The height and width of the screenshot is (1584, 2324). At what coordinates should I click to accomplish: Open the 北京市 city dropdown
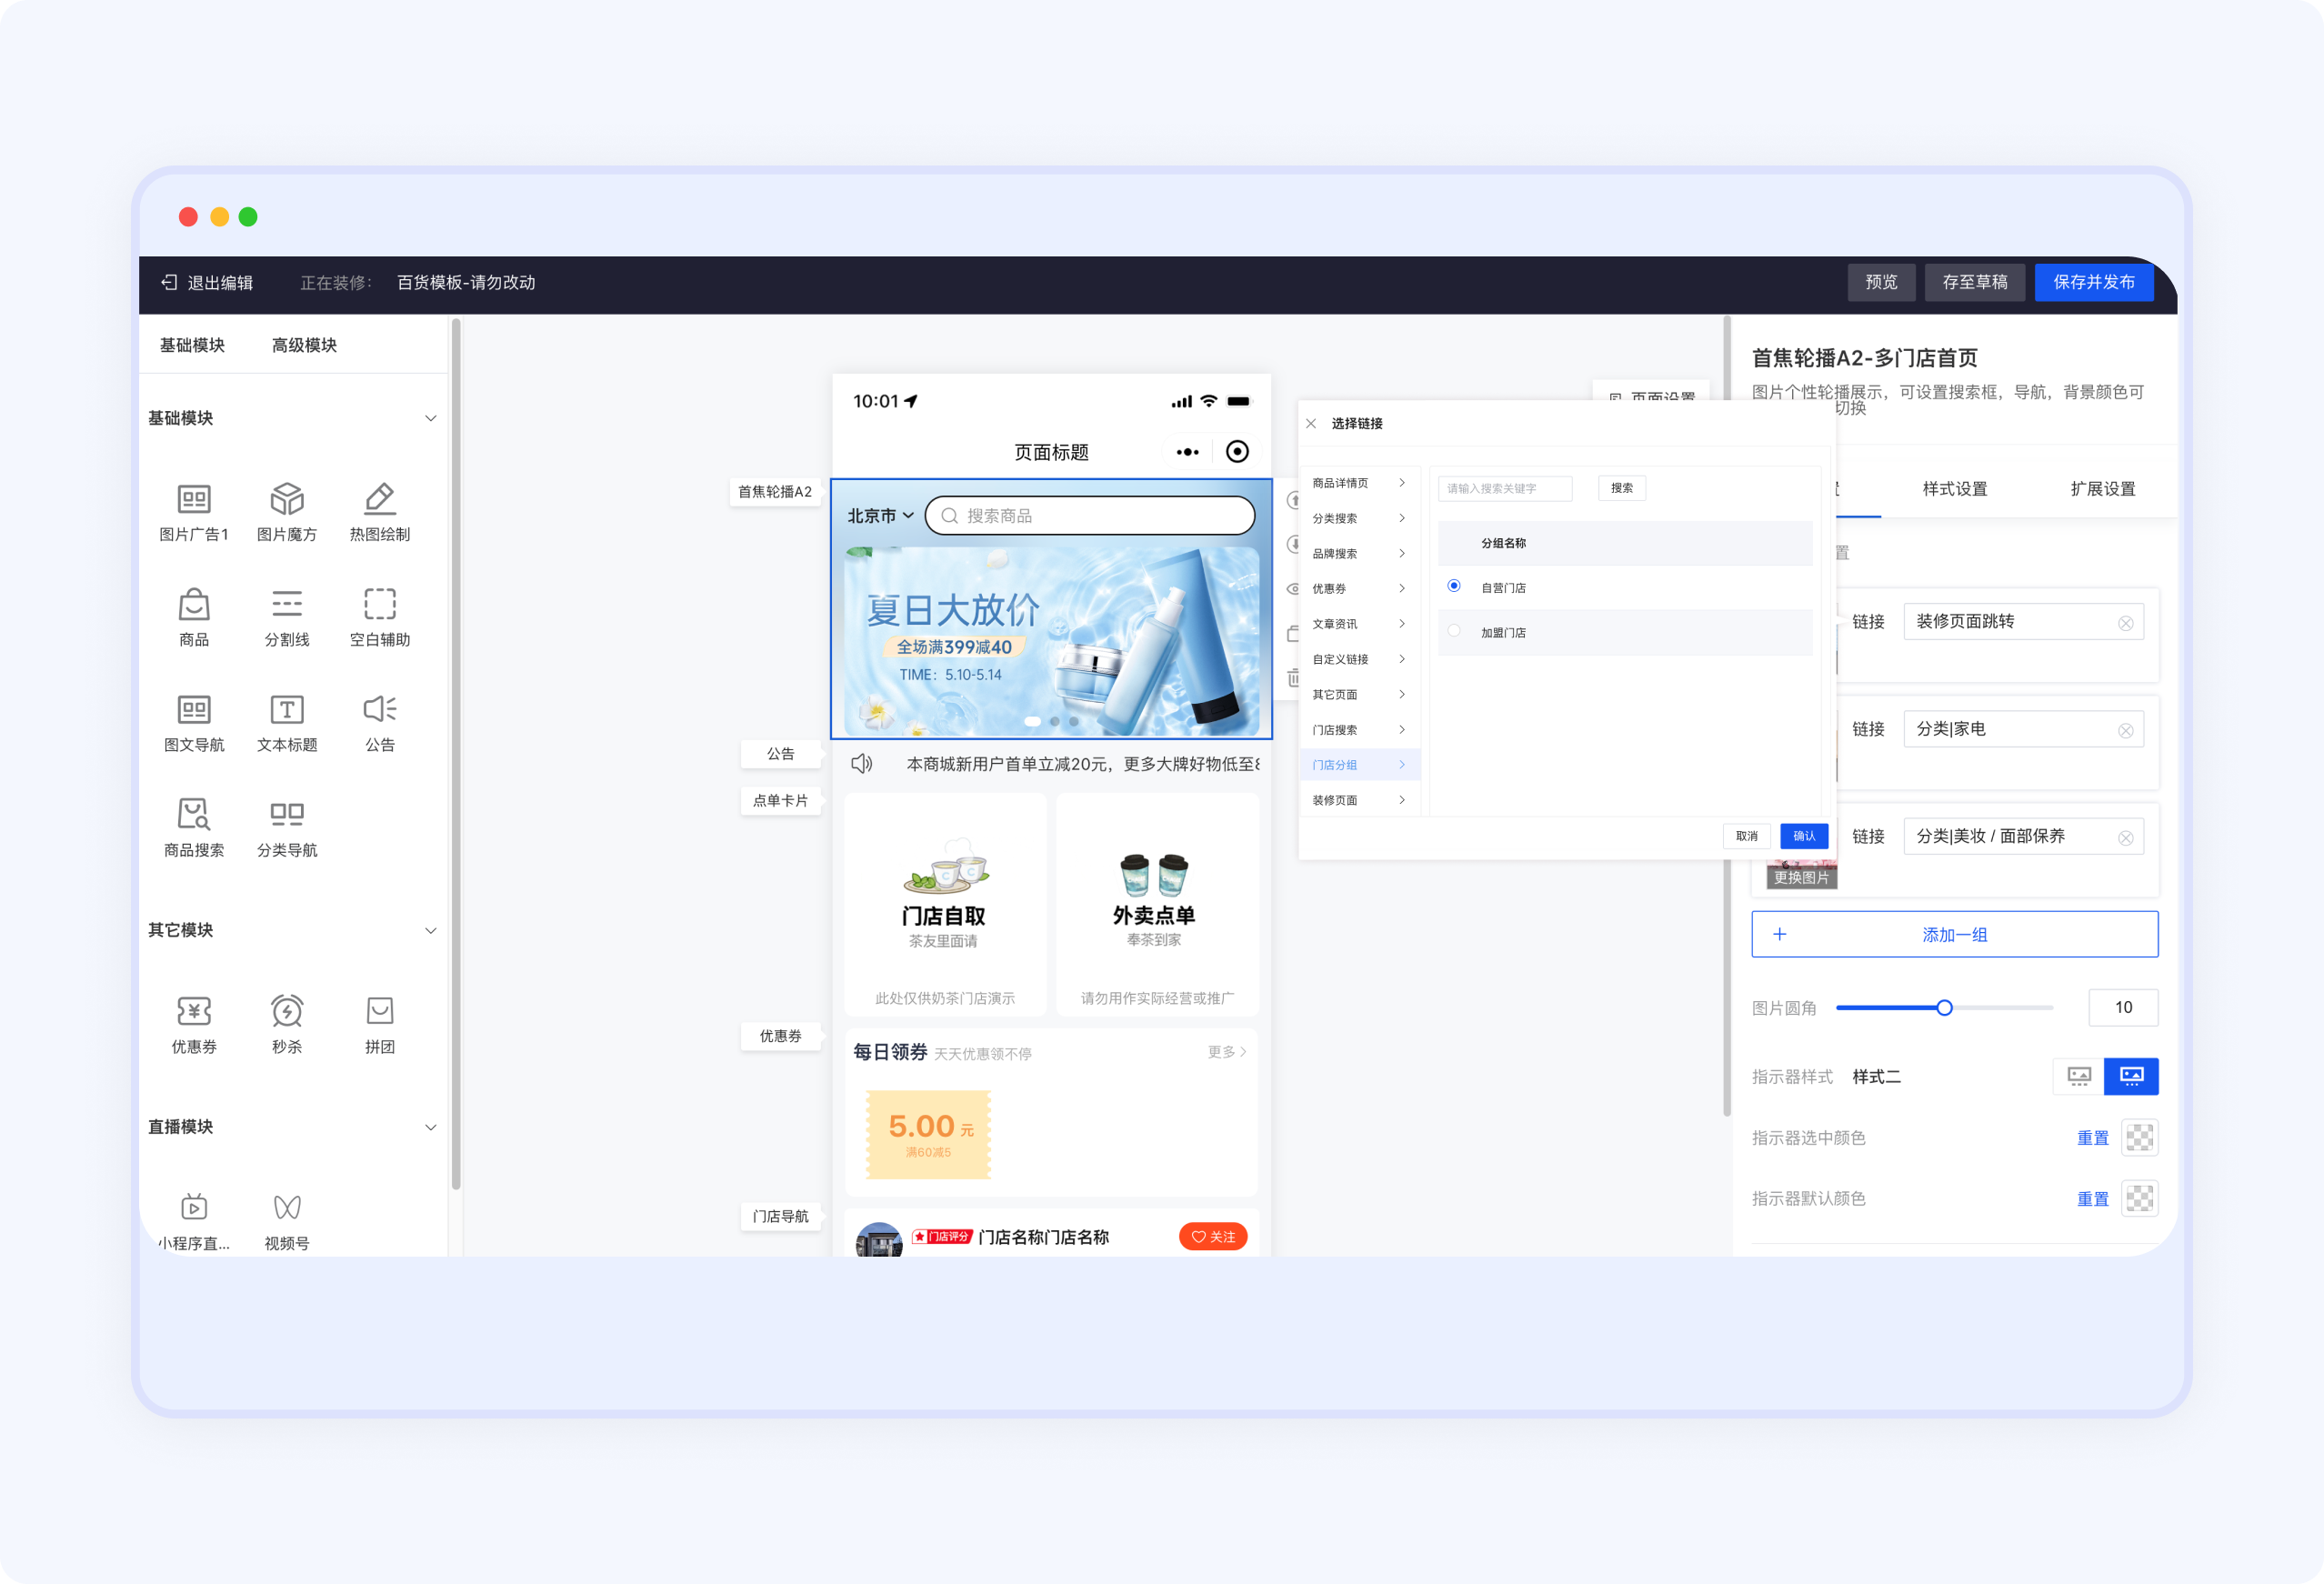click(880, 516)
